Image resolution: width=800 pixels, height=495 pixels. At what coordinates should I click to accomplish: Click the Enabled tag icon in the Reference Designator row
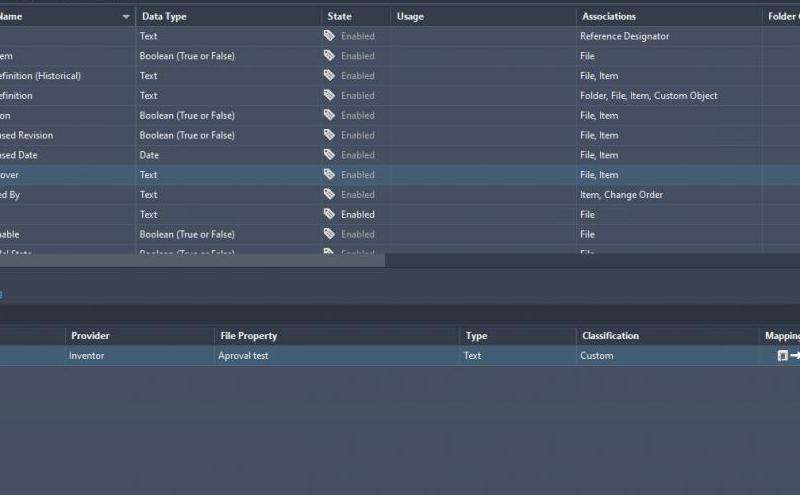(329, 36)
